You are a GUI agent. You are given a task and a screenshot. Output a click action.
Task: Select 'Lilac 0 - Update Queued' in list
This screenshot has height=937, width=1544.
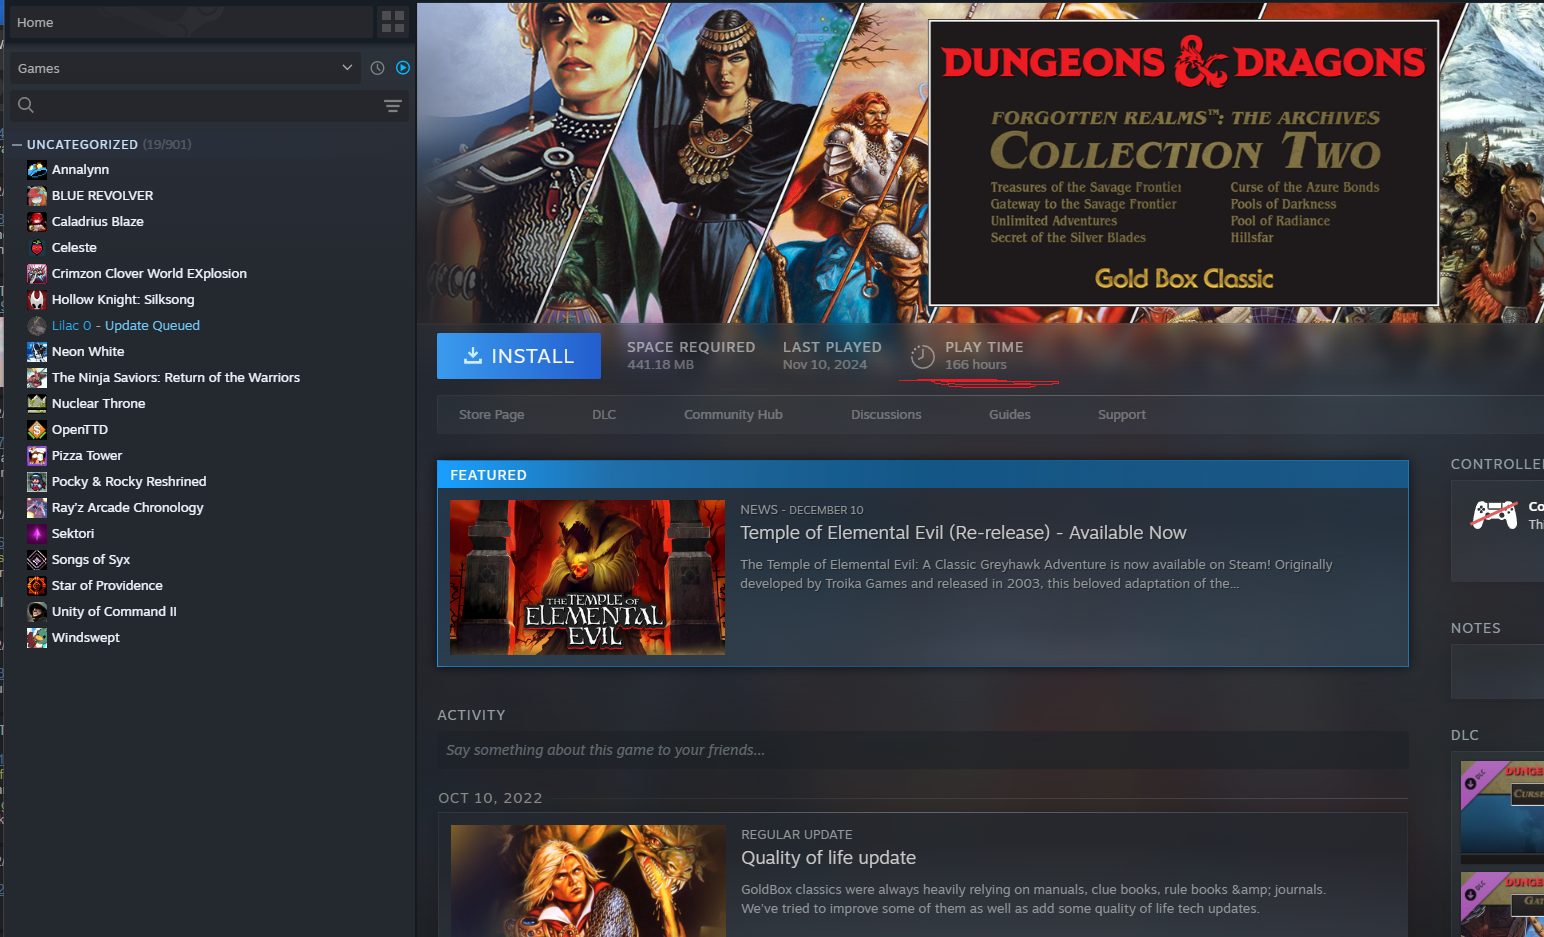point(126,326)
